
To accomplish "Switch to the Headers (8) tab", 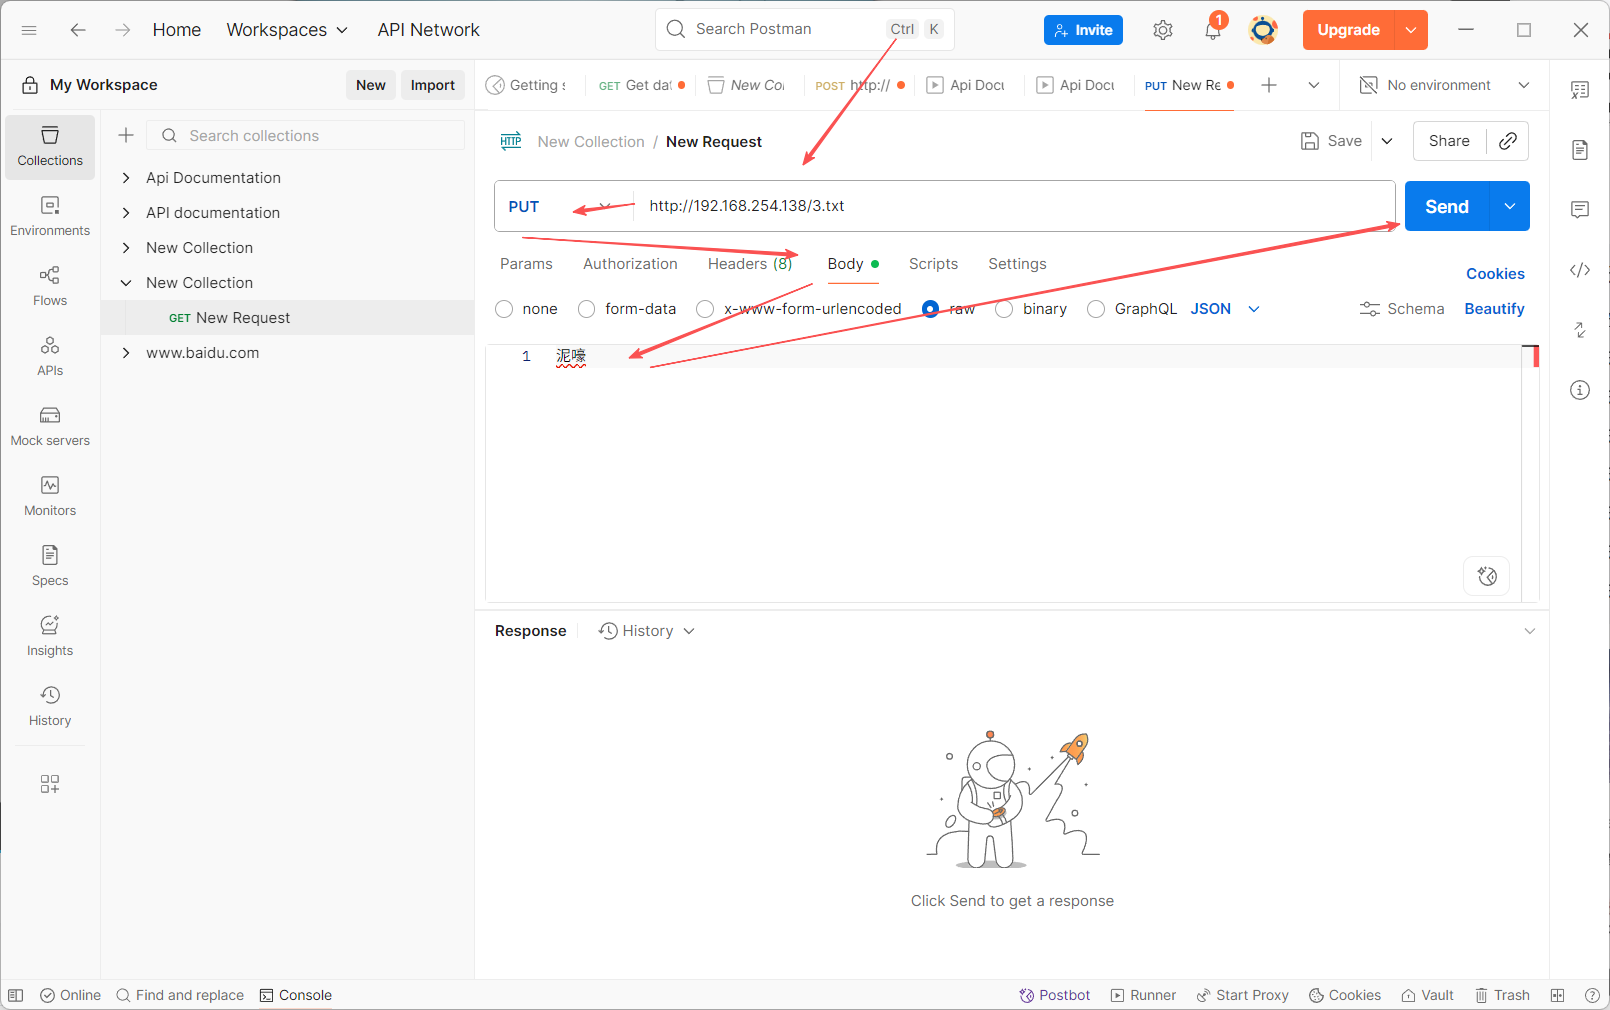I will (750, 264).
